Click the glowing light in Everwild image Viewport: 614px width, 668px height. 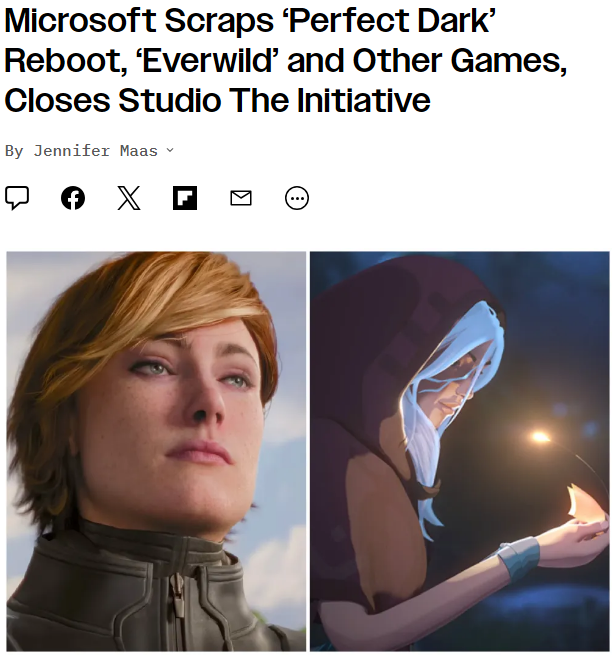pos(540,436)
